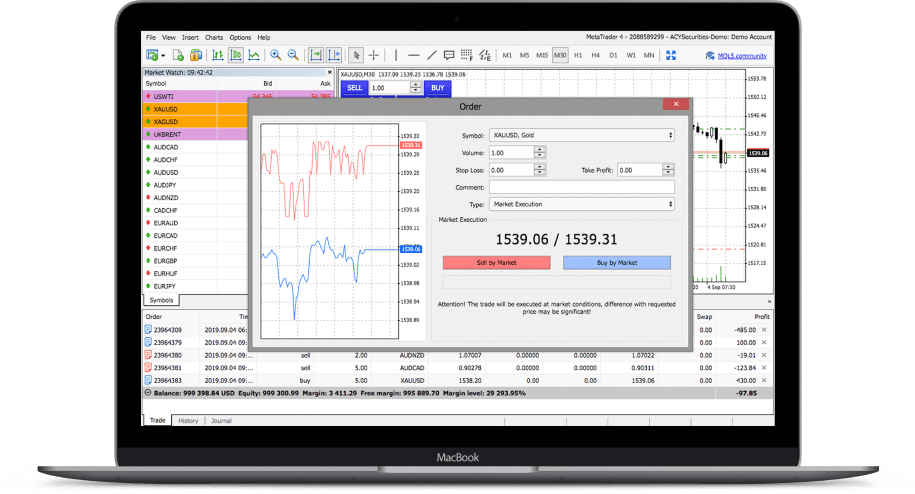Viewport: 915px width, 494px height.
Task: Open the MQL5.community link
Action: pos(735,56)
